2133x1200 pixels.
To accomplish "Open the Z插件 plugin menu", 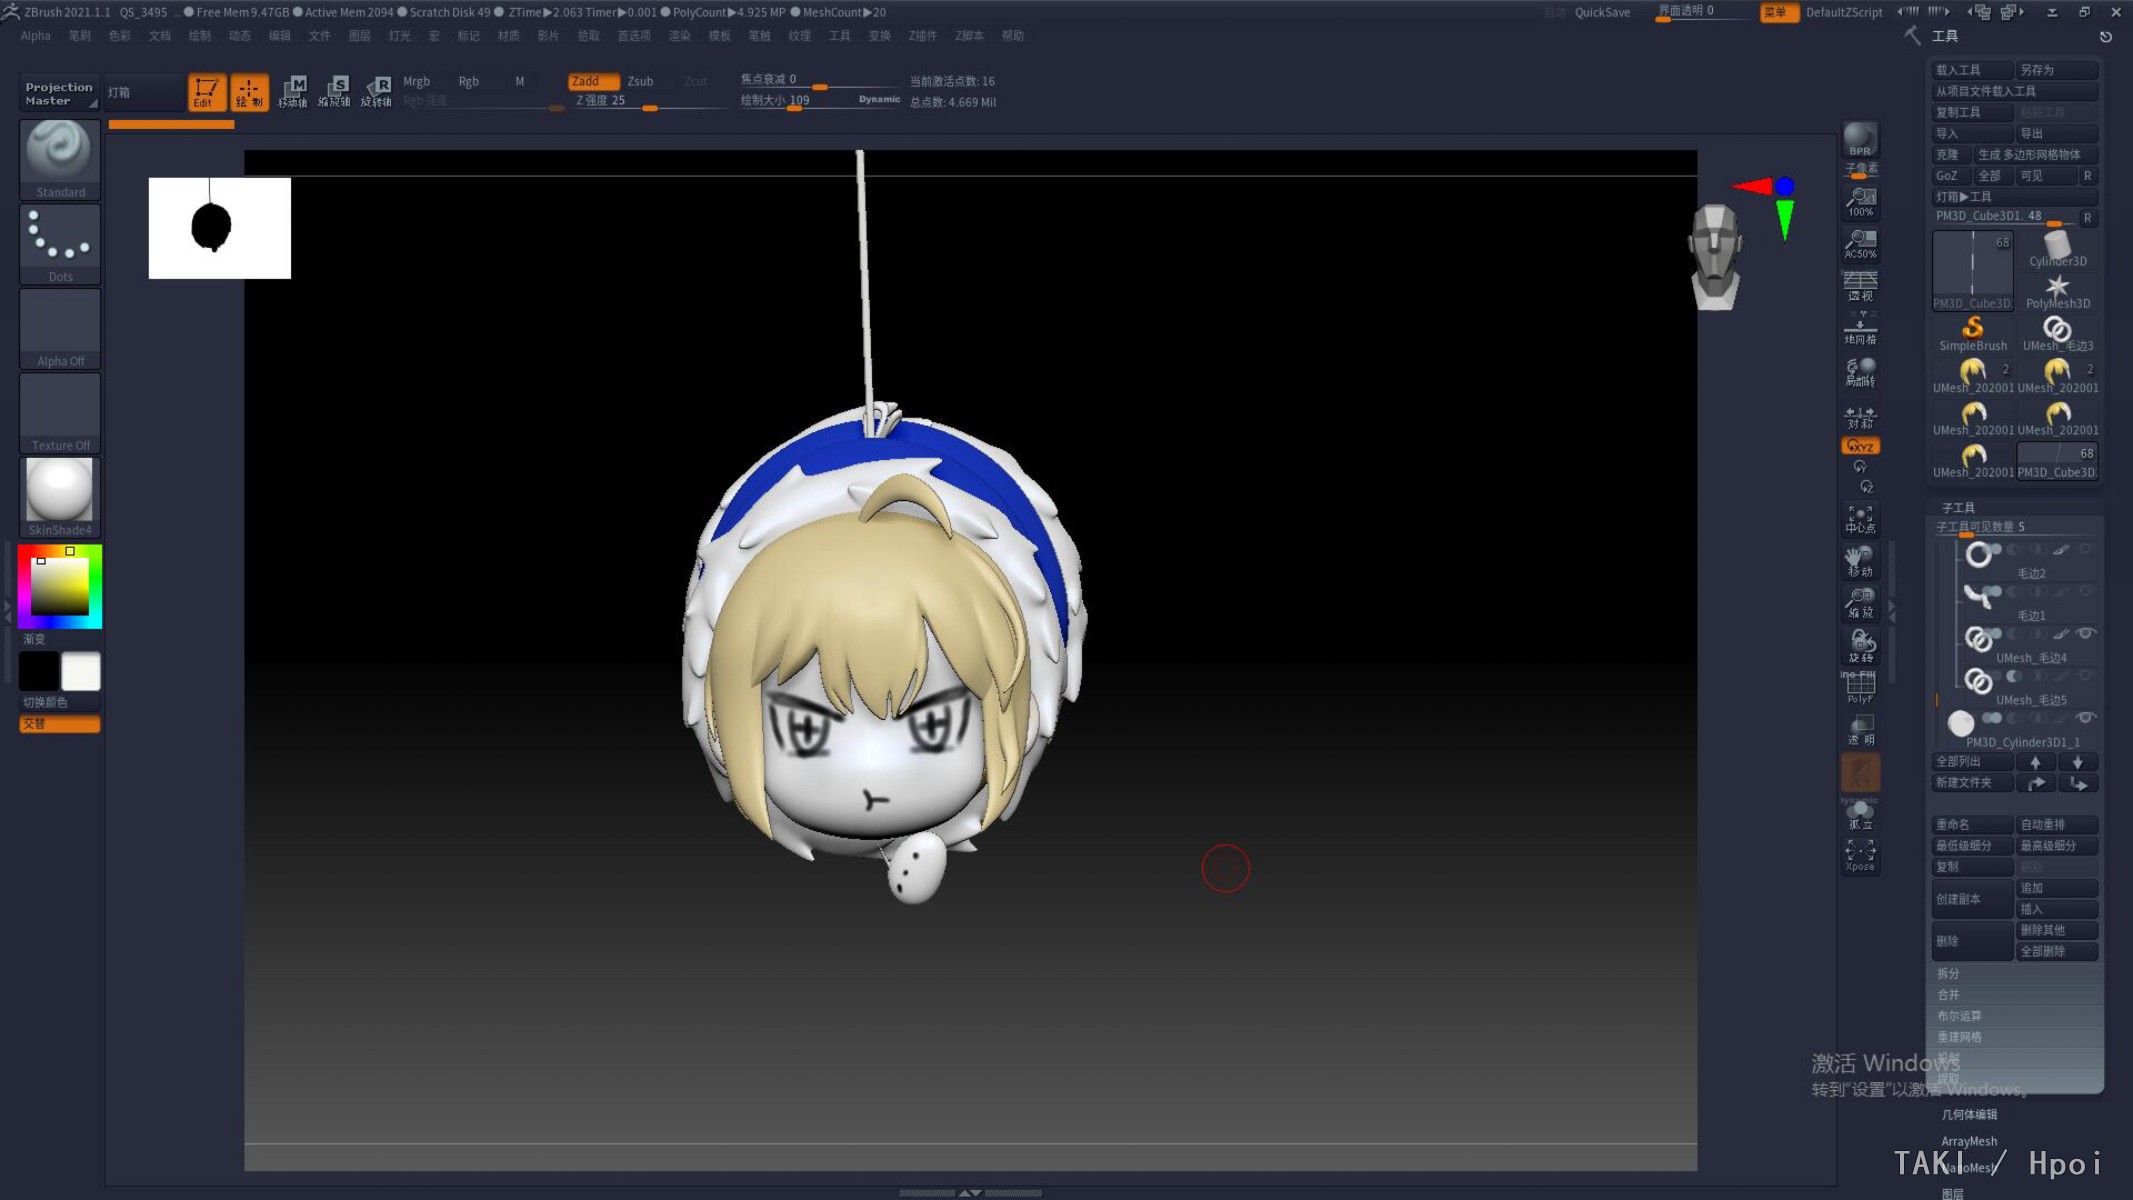I will pyautogui.click(x=922, y=36).
